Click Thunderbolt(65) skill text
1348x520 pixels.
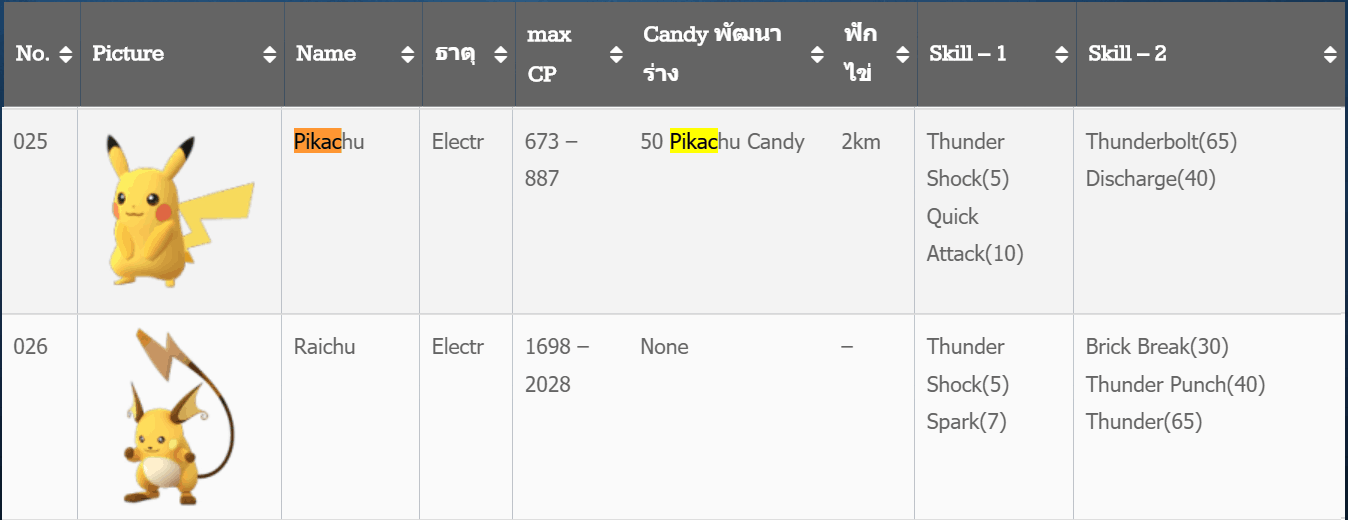coord(1161,142)
